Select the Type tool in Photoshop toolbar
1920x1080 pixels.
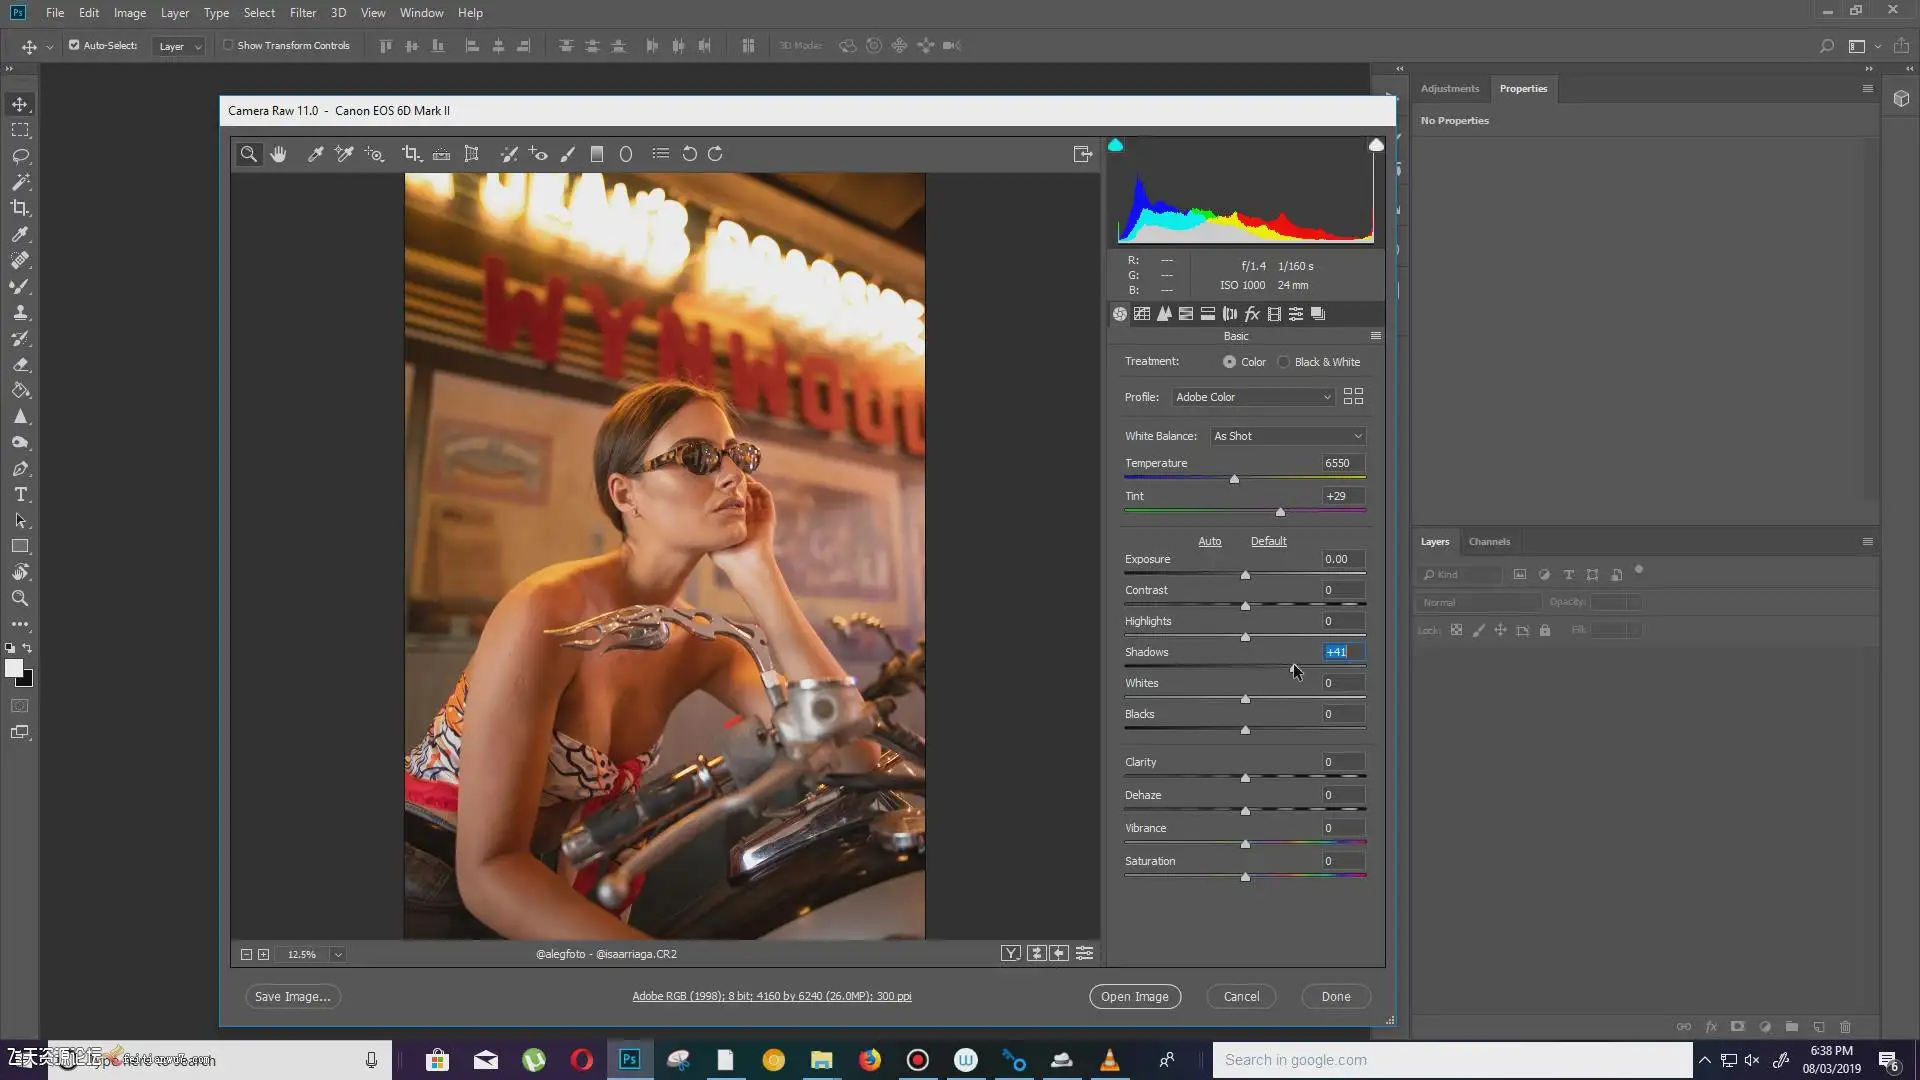[20, 495]
